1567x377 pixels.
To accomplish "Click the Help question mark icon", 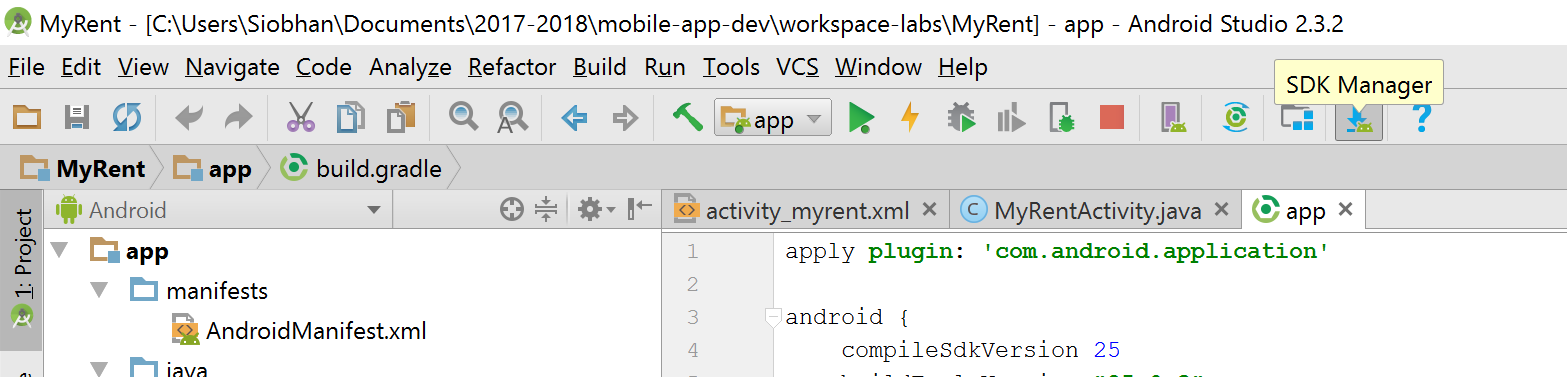I will pos(1421,118).
